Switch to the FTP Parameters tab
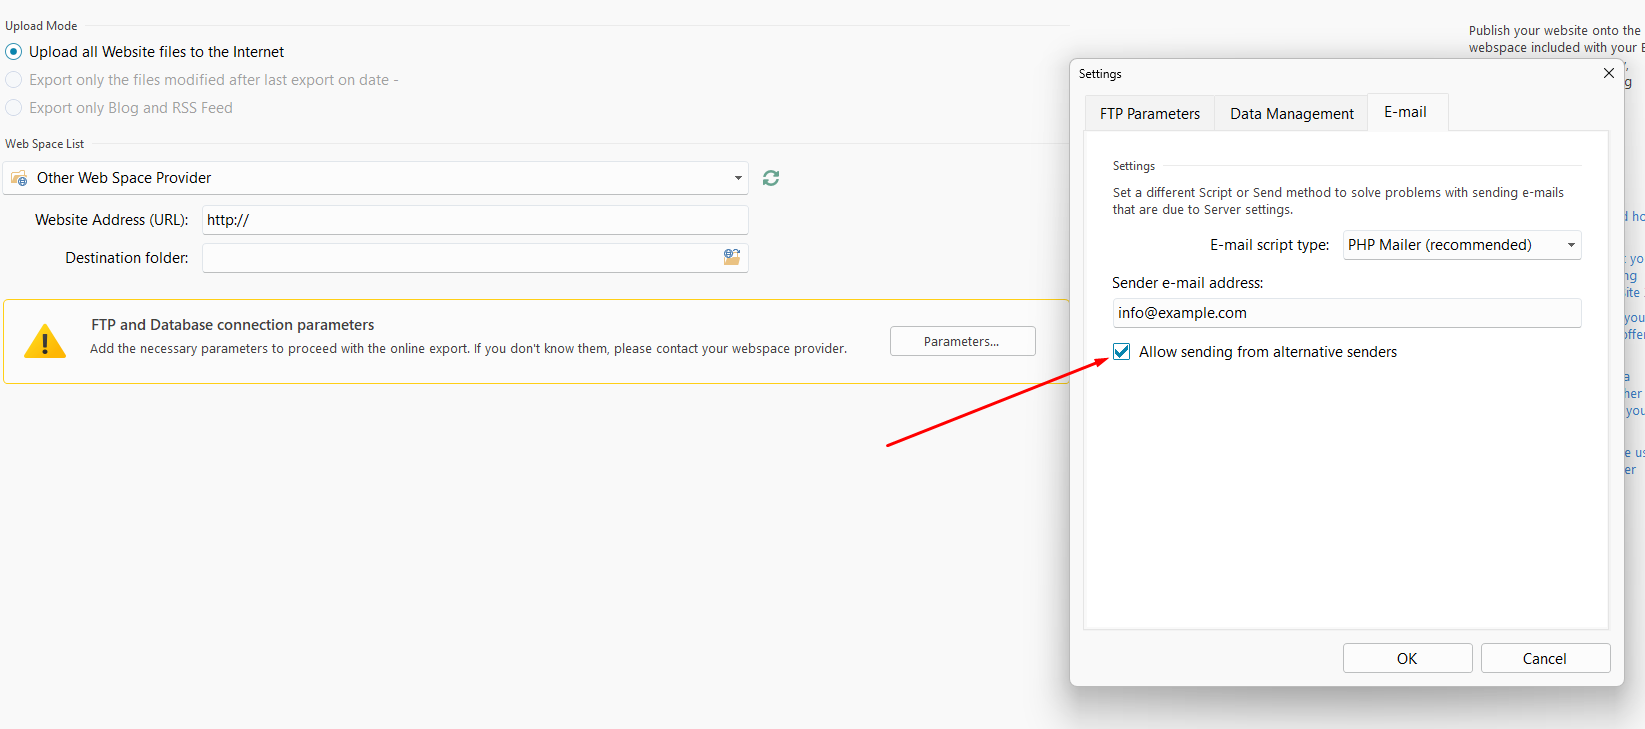Screen dimensions: 1645x729 point(1150,114)
